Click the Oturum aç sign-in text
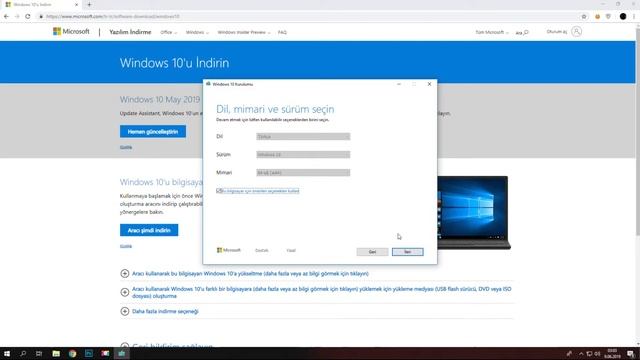The image size is (640, 360). tap(557, 32)
